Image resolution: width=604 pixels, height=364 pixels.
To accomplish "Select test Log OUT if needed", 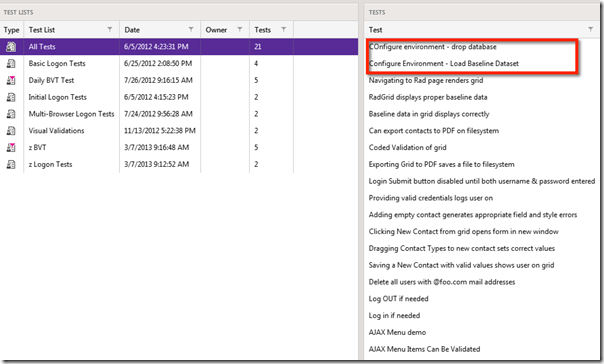I will 398,299.
